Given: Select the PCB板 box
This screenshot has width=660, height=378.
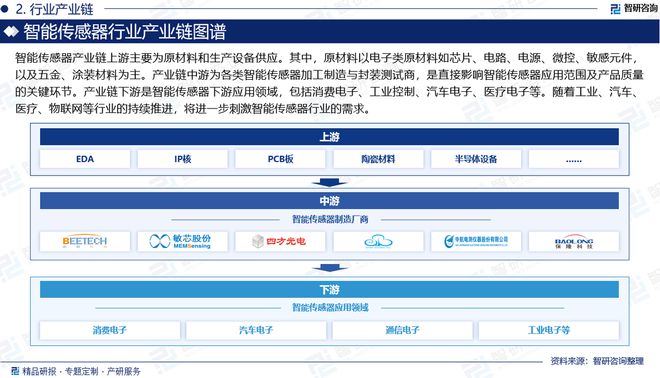Looking at the screenshot, I should point(280,159).
